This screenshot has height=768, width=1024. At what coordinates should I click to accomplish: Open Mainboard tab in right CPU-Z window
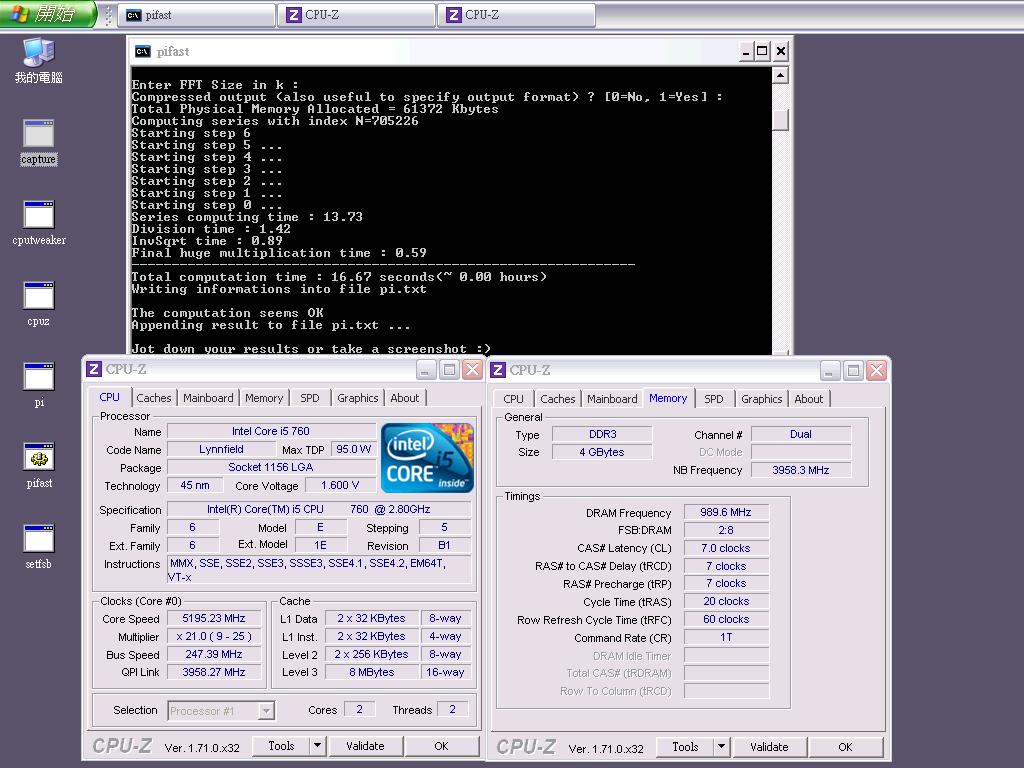point(612,398)
